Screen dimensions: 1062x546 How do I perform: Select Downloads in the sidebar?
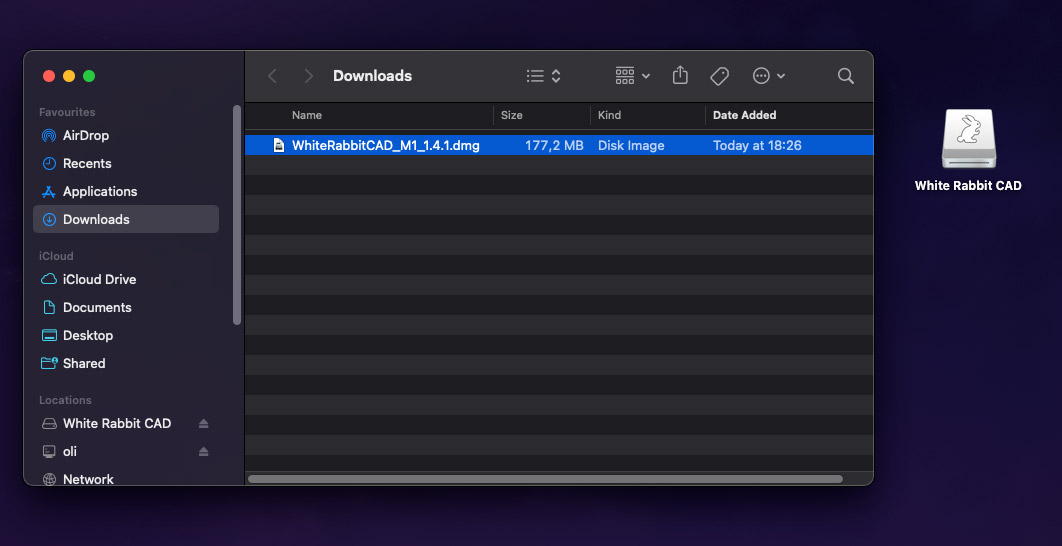[126, 219]
